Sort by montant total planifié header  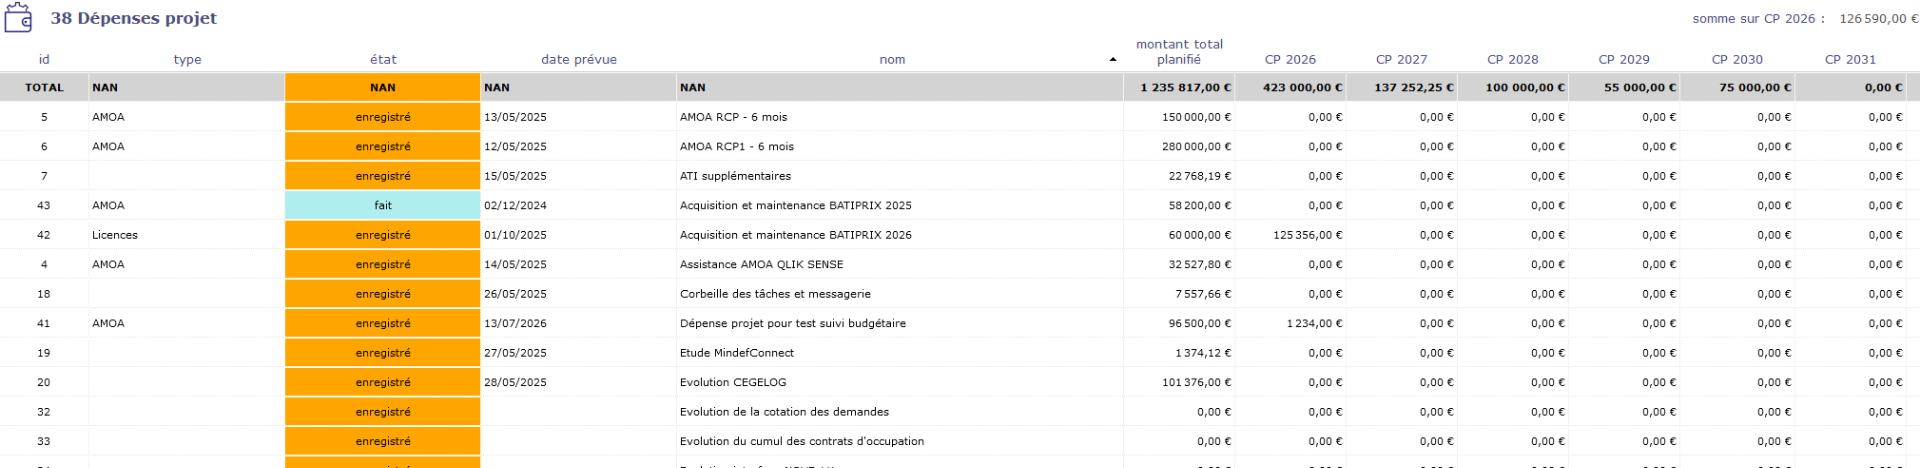coord(1179,52)
